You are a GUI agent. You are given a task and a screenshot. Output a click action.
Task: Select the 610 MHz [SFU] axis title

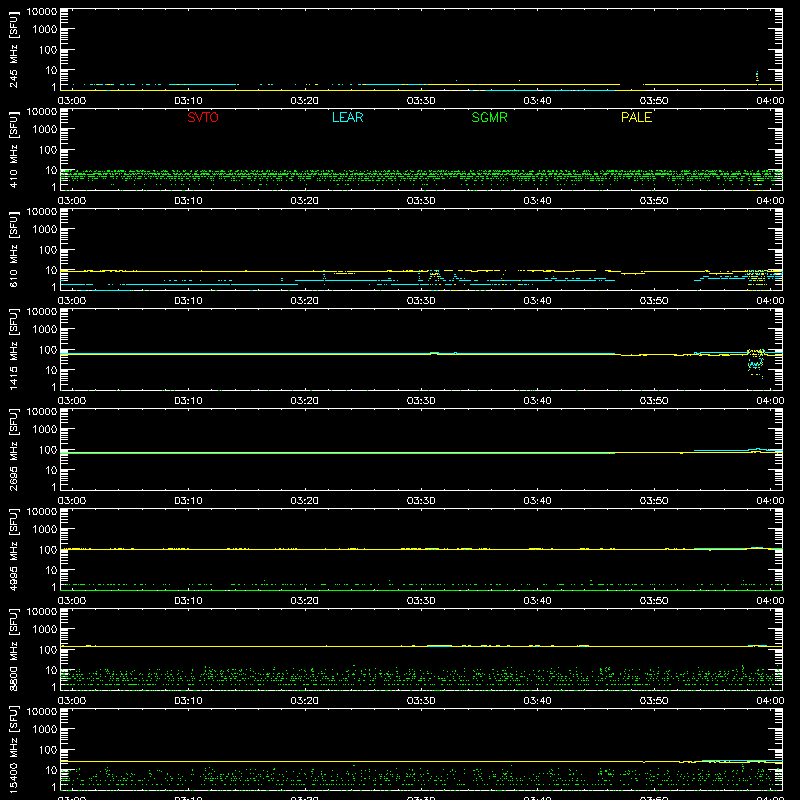pyautogui.click(x=13, y=249)
